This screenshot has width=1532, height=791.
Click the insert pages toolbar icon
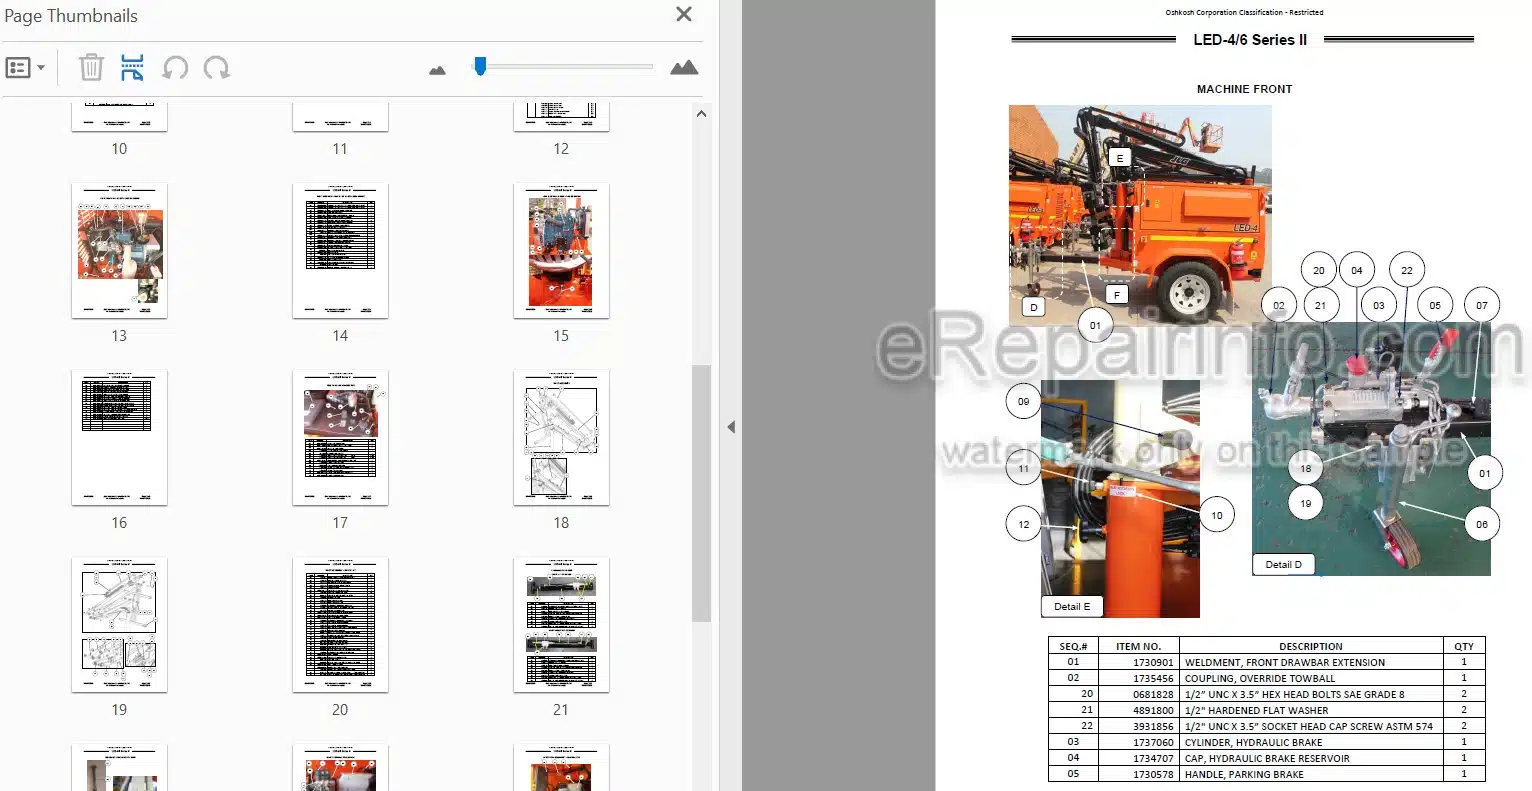pyautogui.click(x=132, y=68)
